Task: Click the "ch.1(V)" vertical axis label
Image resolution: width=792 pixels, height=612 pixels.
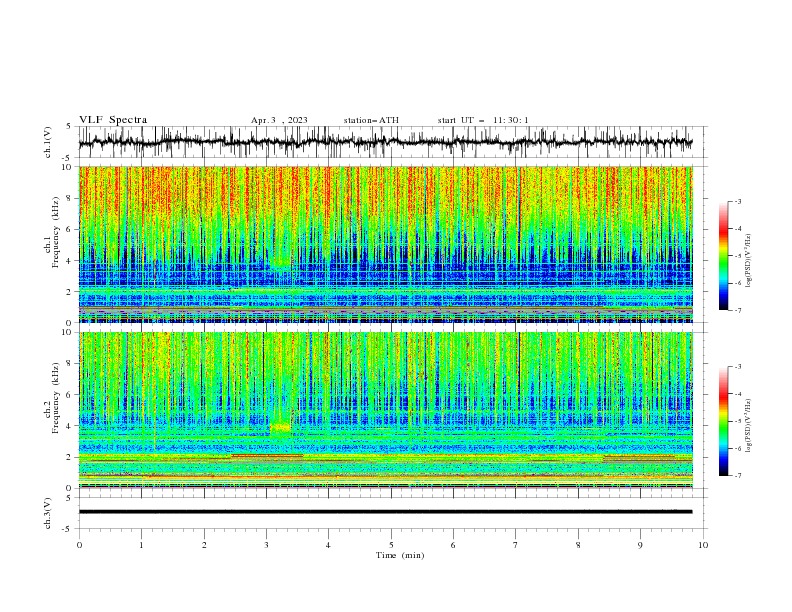Action: point(48,143)
